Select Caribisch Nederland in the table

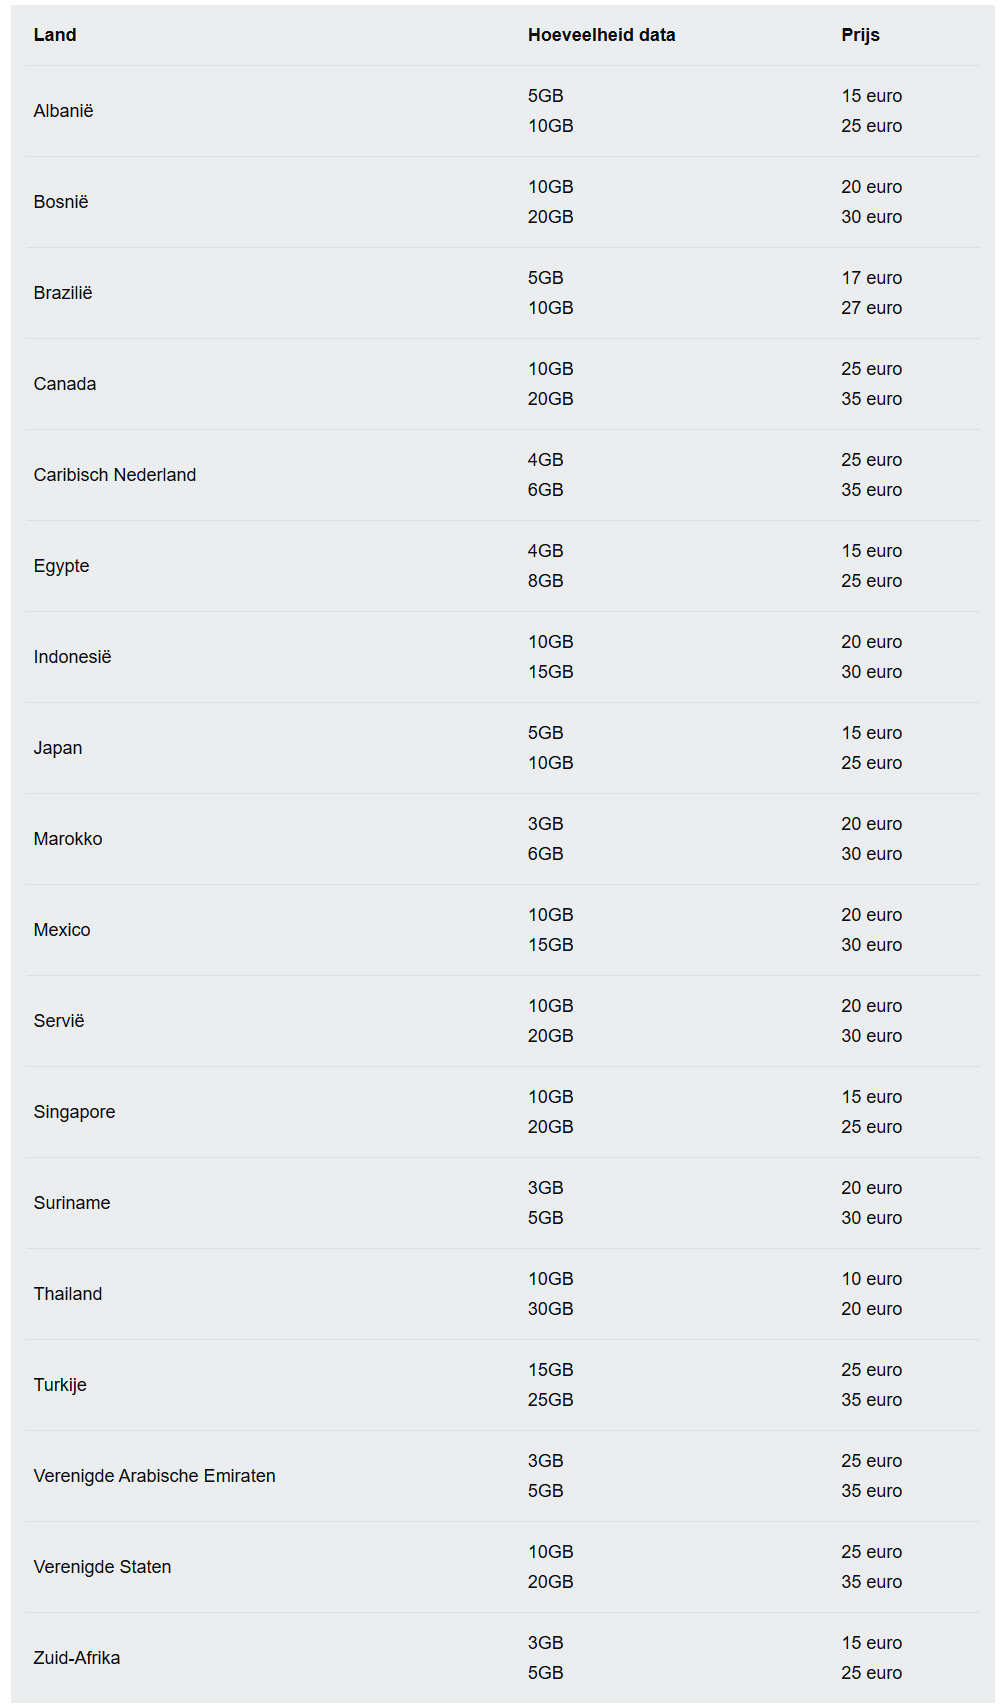click(115, 475)
